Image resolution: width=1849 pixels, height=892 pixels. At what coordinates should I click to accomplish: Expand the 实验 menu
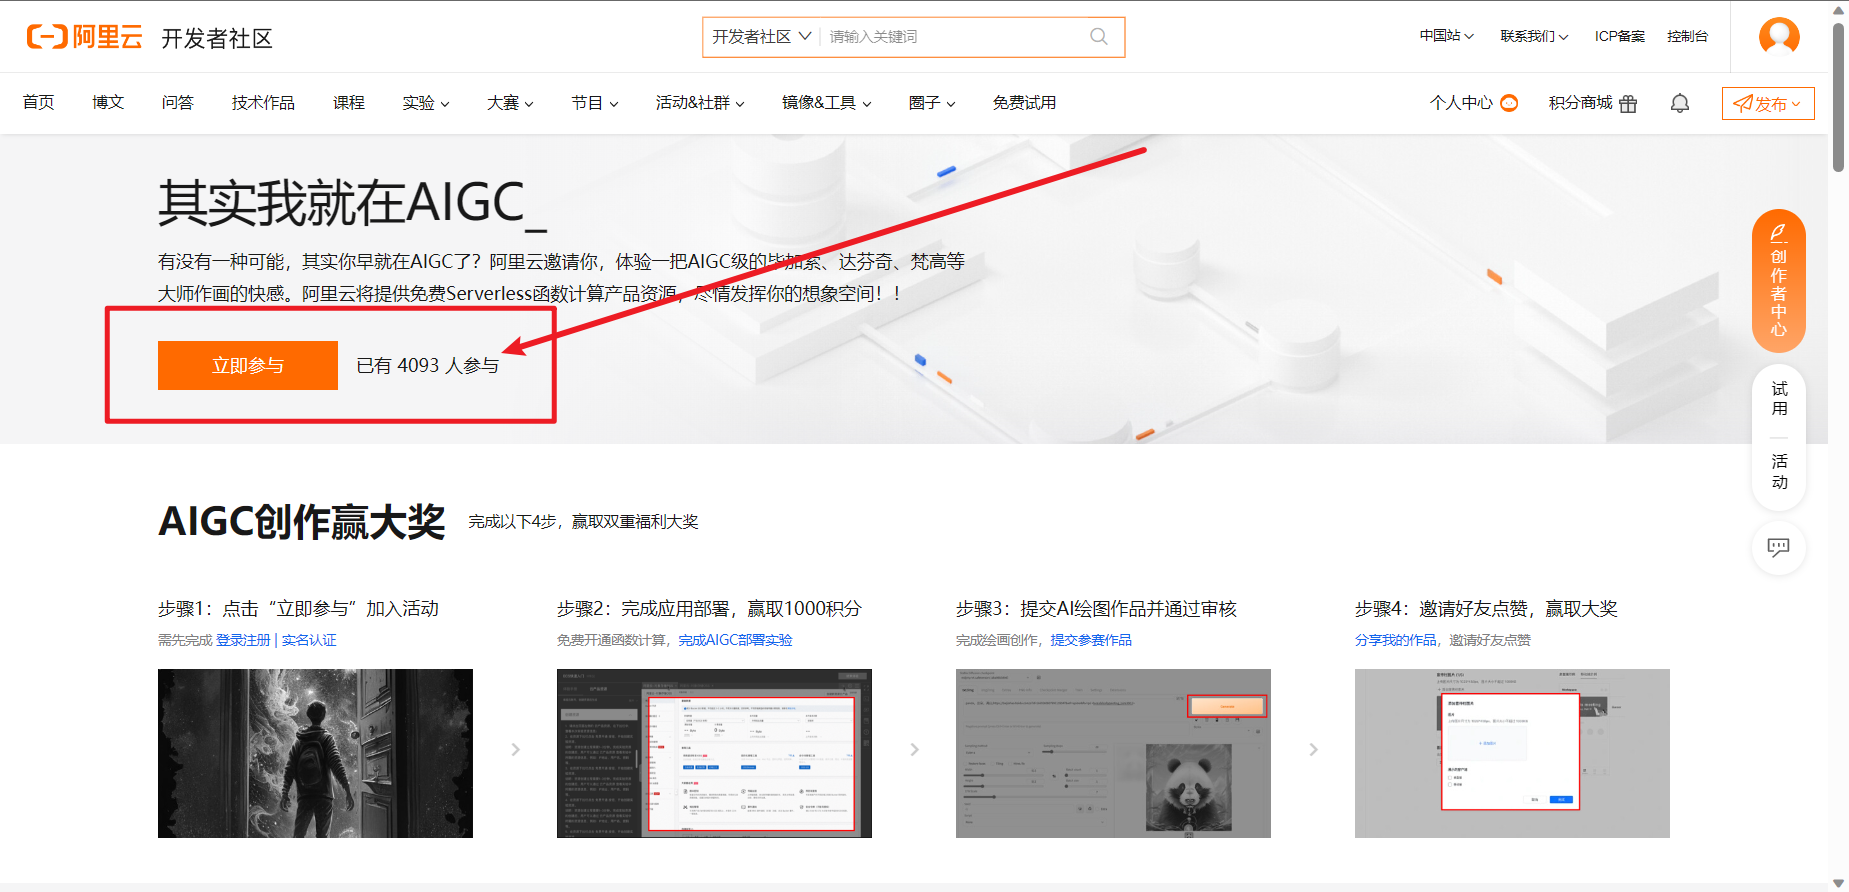pos(426,103)
